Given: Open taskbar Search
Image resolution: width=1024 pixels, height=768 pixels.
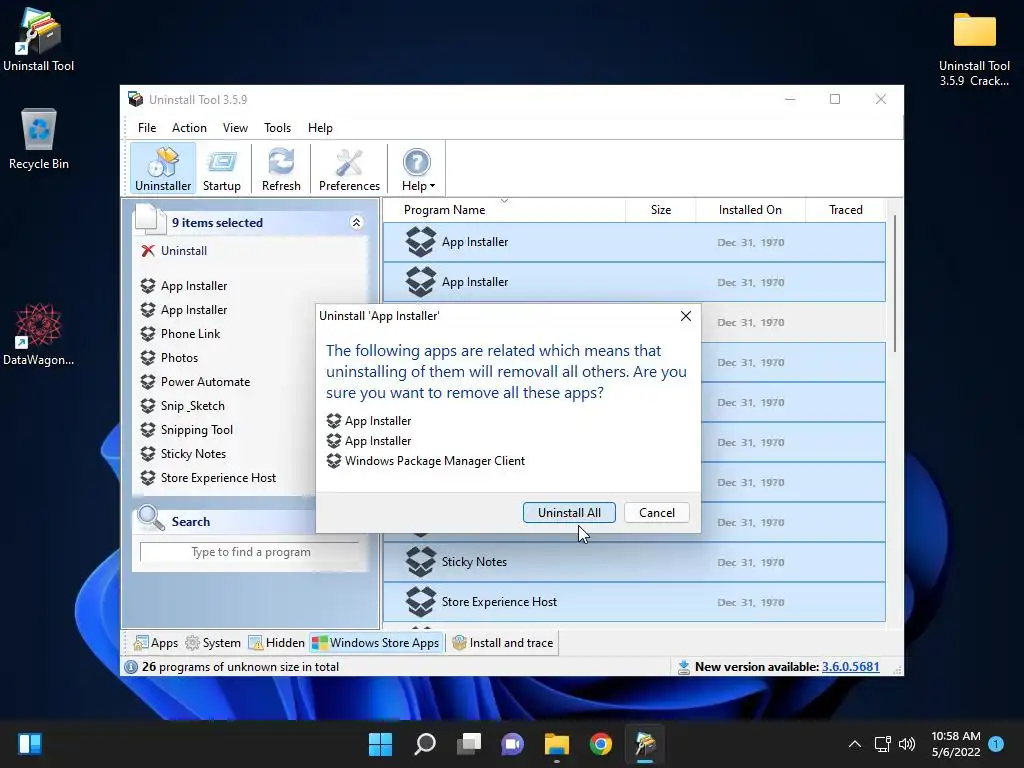Looking at the screenshot, I should (x=424, y=744).
